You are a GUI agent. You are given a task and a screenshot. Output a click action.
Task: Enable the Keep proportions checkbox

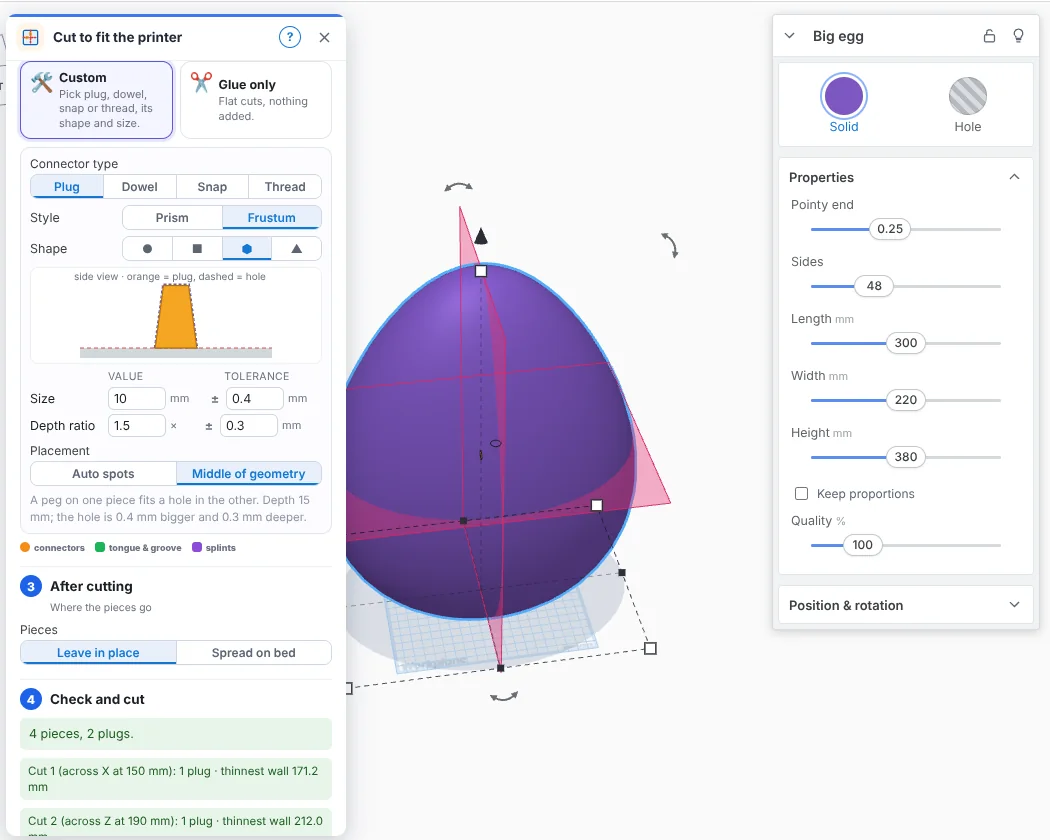802,494
